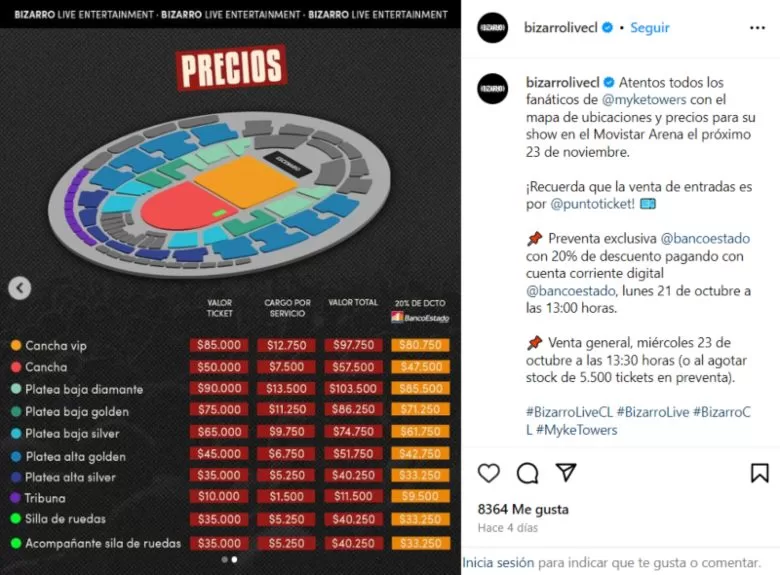Follow the account with Seguir
780x575 pixels.
point(650,28)
